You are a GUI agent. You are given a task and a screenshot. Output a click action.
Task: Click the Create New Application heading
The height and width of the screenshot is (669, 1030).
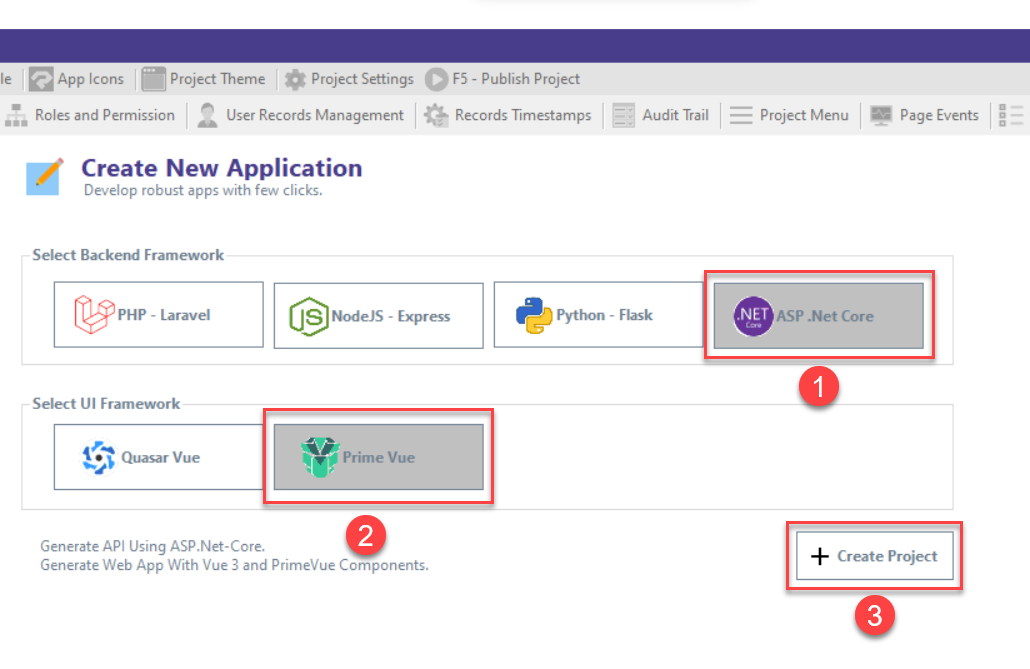pos(221,168)
